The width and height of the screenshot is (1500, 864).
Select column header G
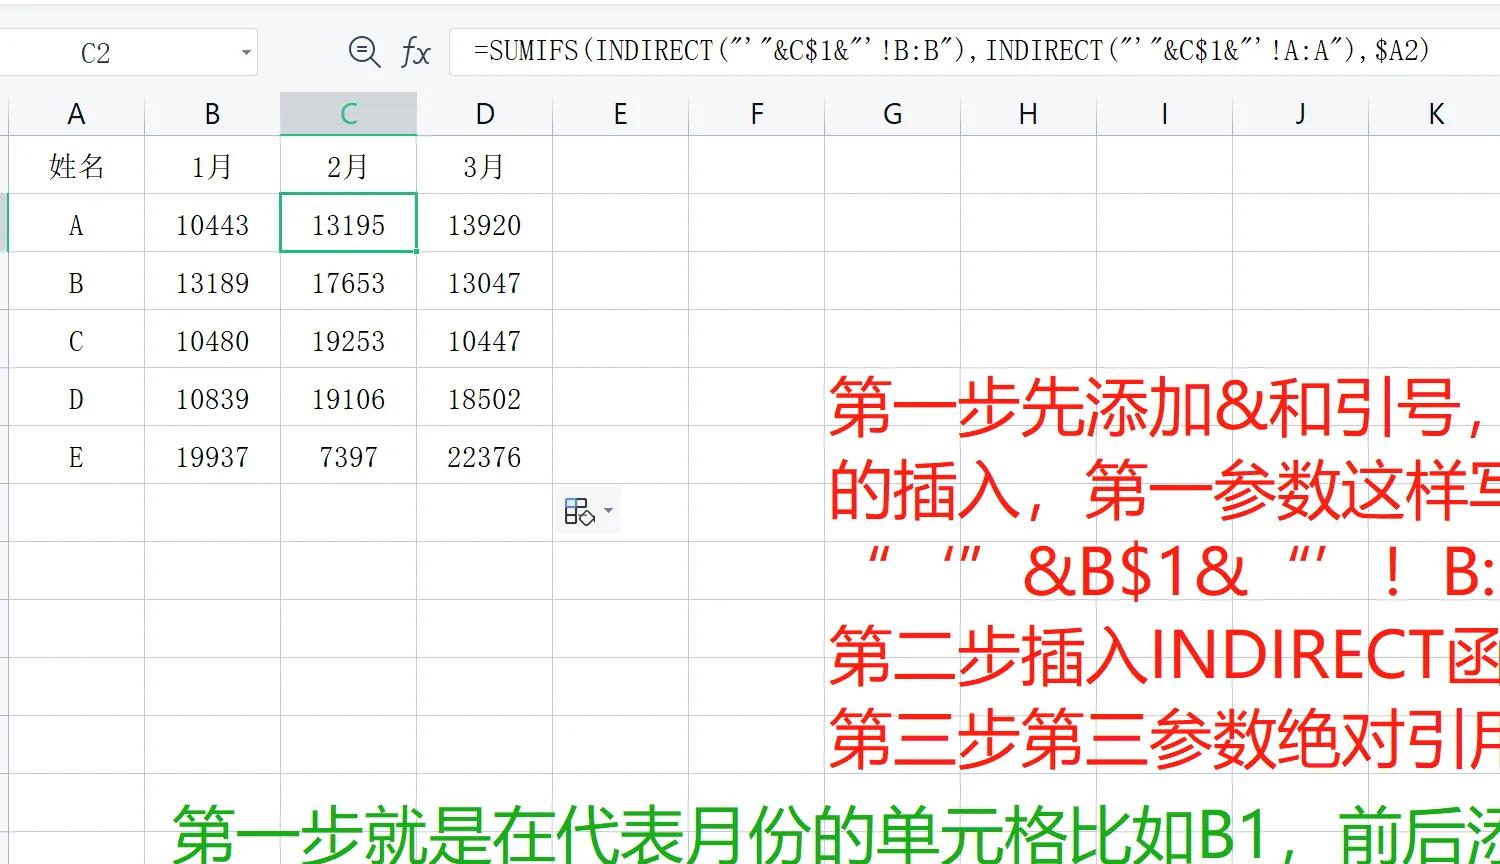[x=891, y=113]
